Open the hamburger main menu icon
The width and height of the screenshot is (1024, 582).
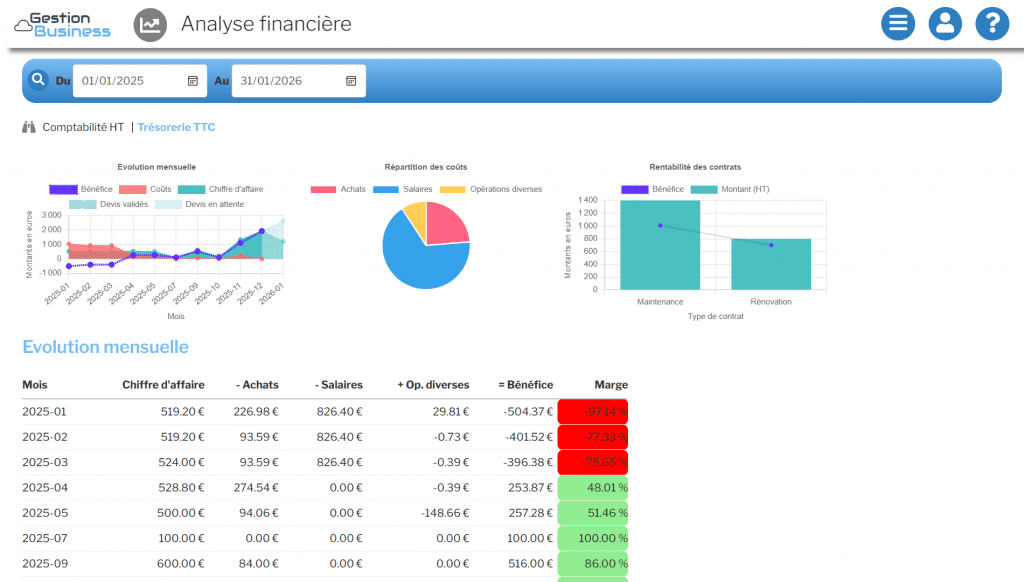(x=898, y=23)
